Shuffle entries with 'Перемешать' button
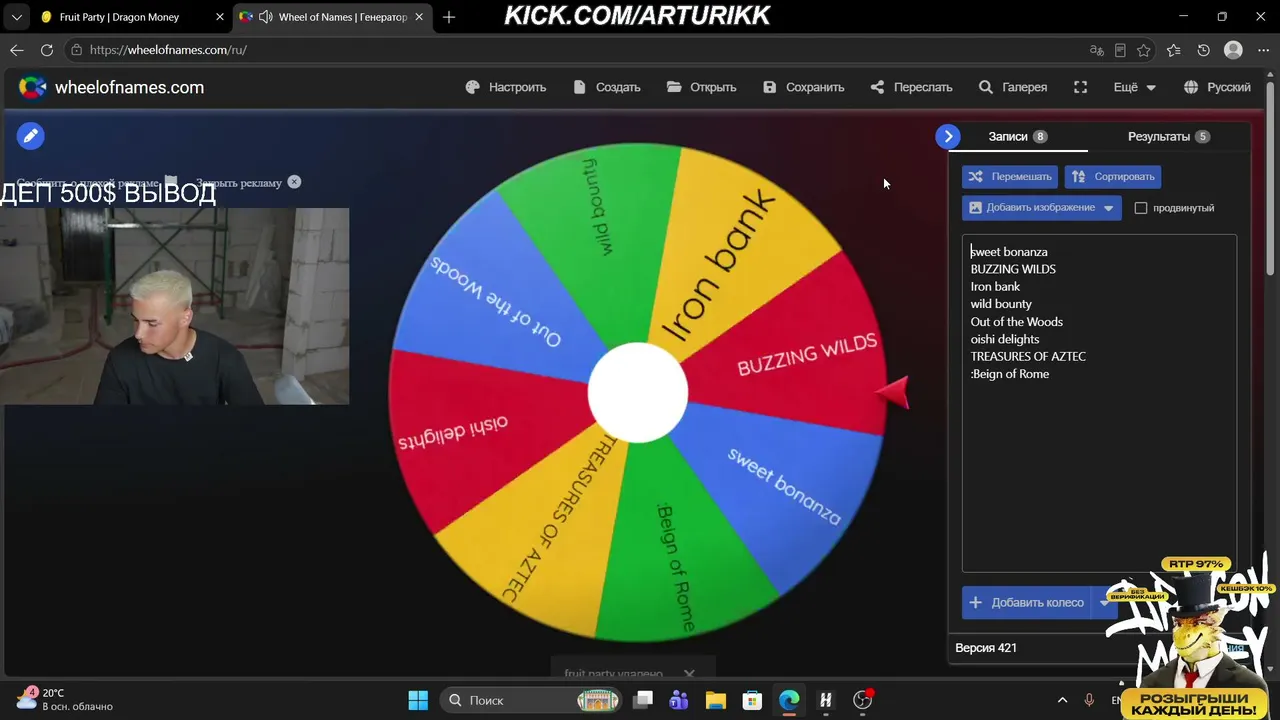 [1010, 177]
